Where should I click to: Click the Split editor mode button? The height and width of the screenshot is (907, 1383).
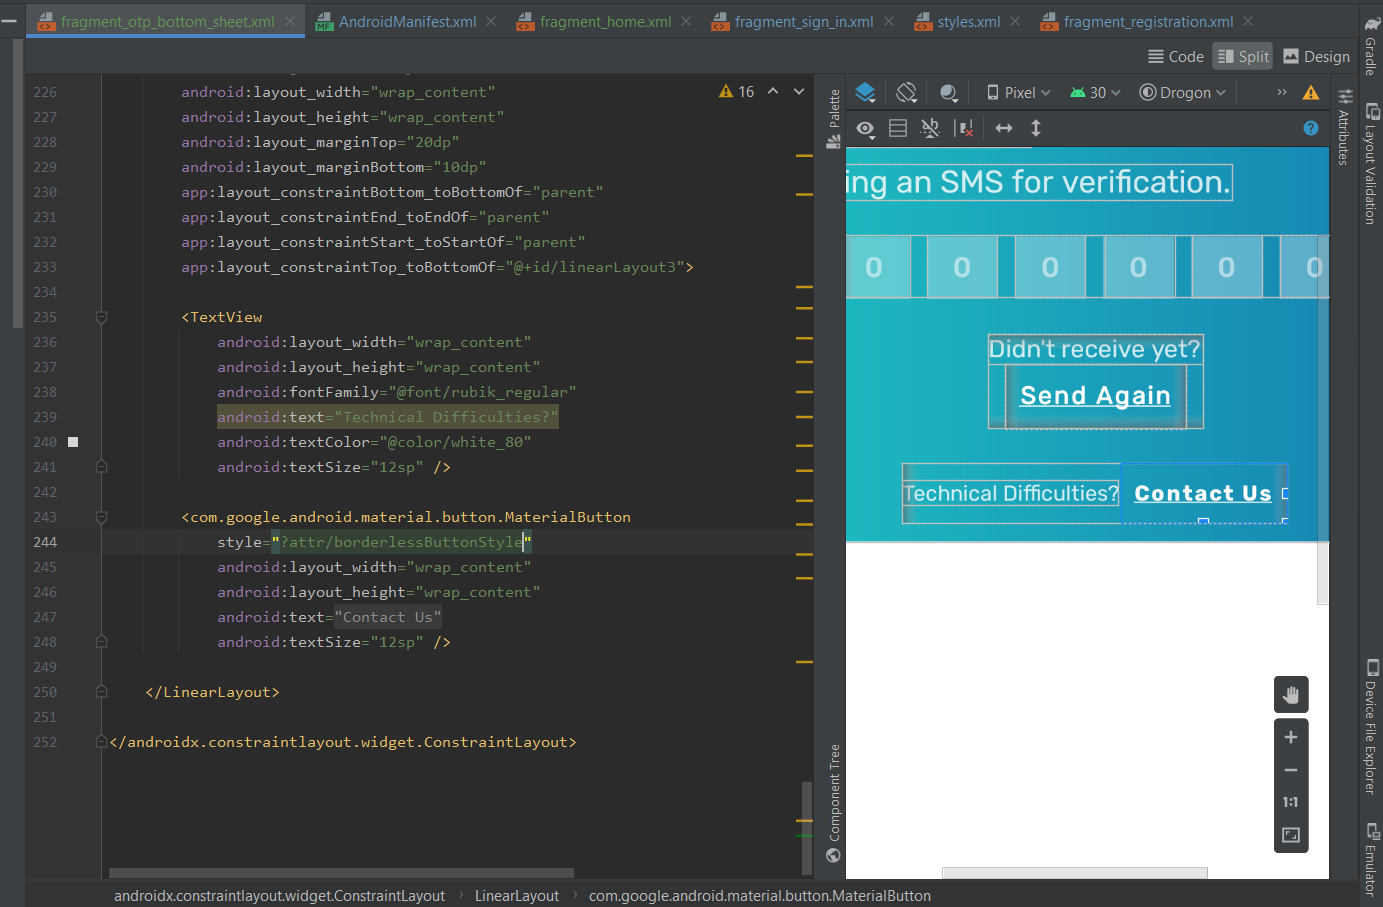click(x=1242, y=56)
